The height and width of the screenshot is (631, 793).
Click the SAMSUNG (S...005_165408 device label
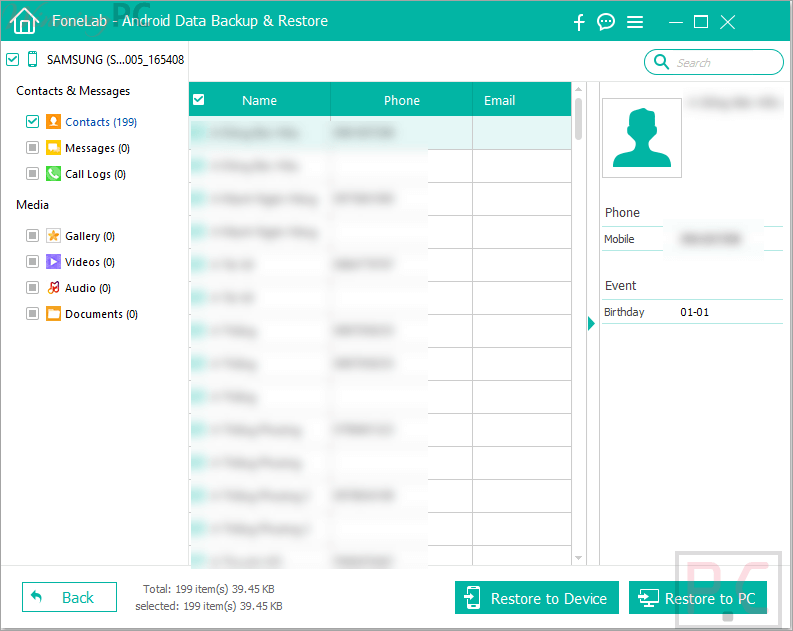(115, 60)
